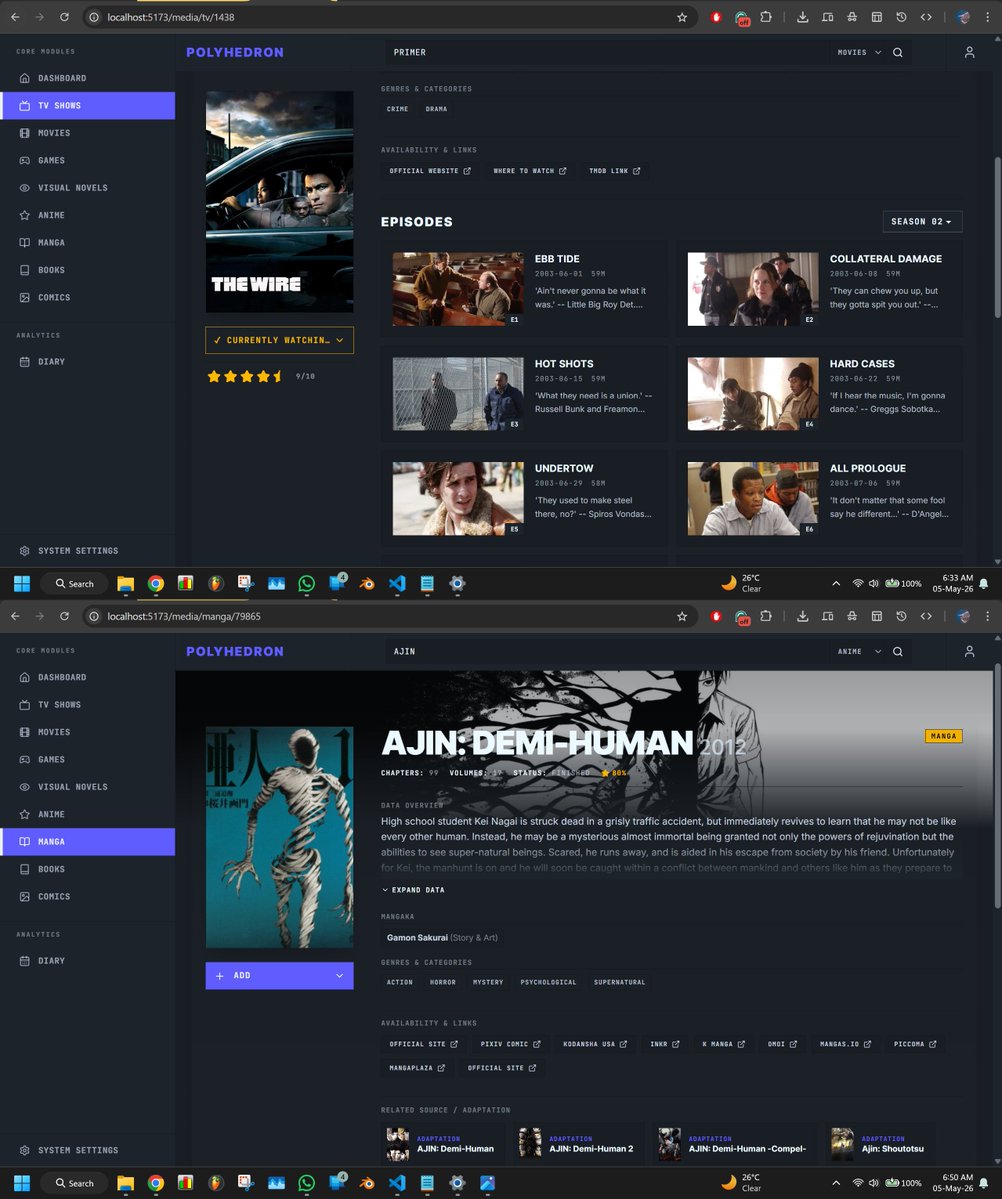Screen dimensions: 1002x1199
Task: Open the AJIN: Demi-Human 2 adaptation card
Action: (x=577, y=1144)
